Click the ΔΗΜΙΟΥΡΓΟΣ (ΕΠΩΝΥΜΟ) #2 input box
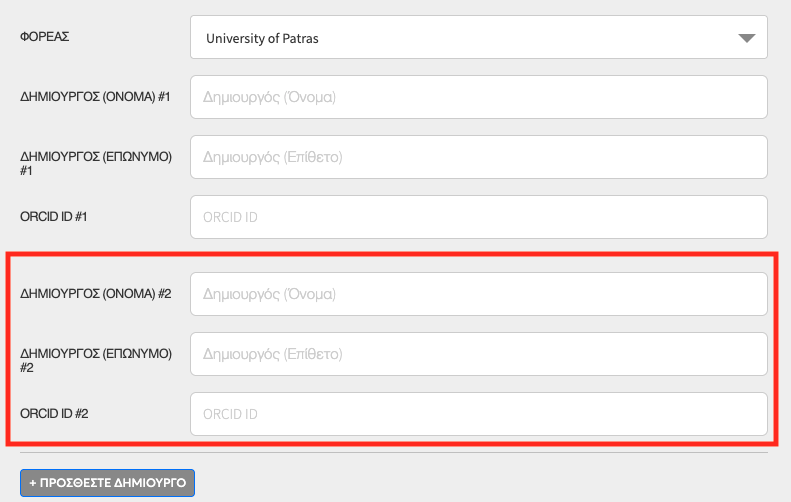Viewport: 791px width, 502px height. (x=478, y=354)
